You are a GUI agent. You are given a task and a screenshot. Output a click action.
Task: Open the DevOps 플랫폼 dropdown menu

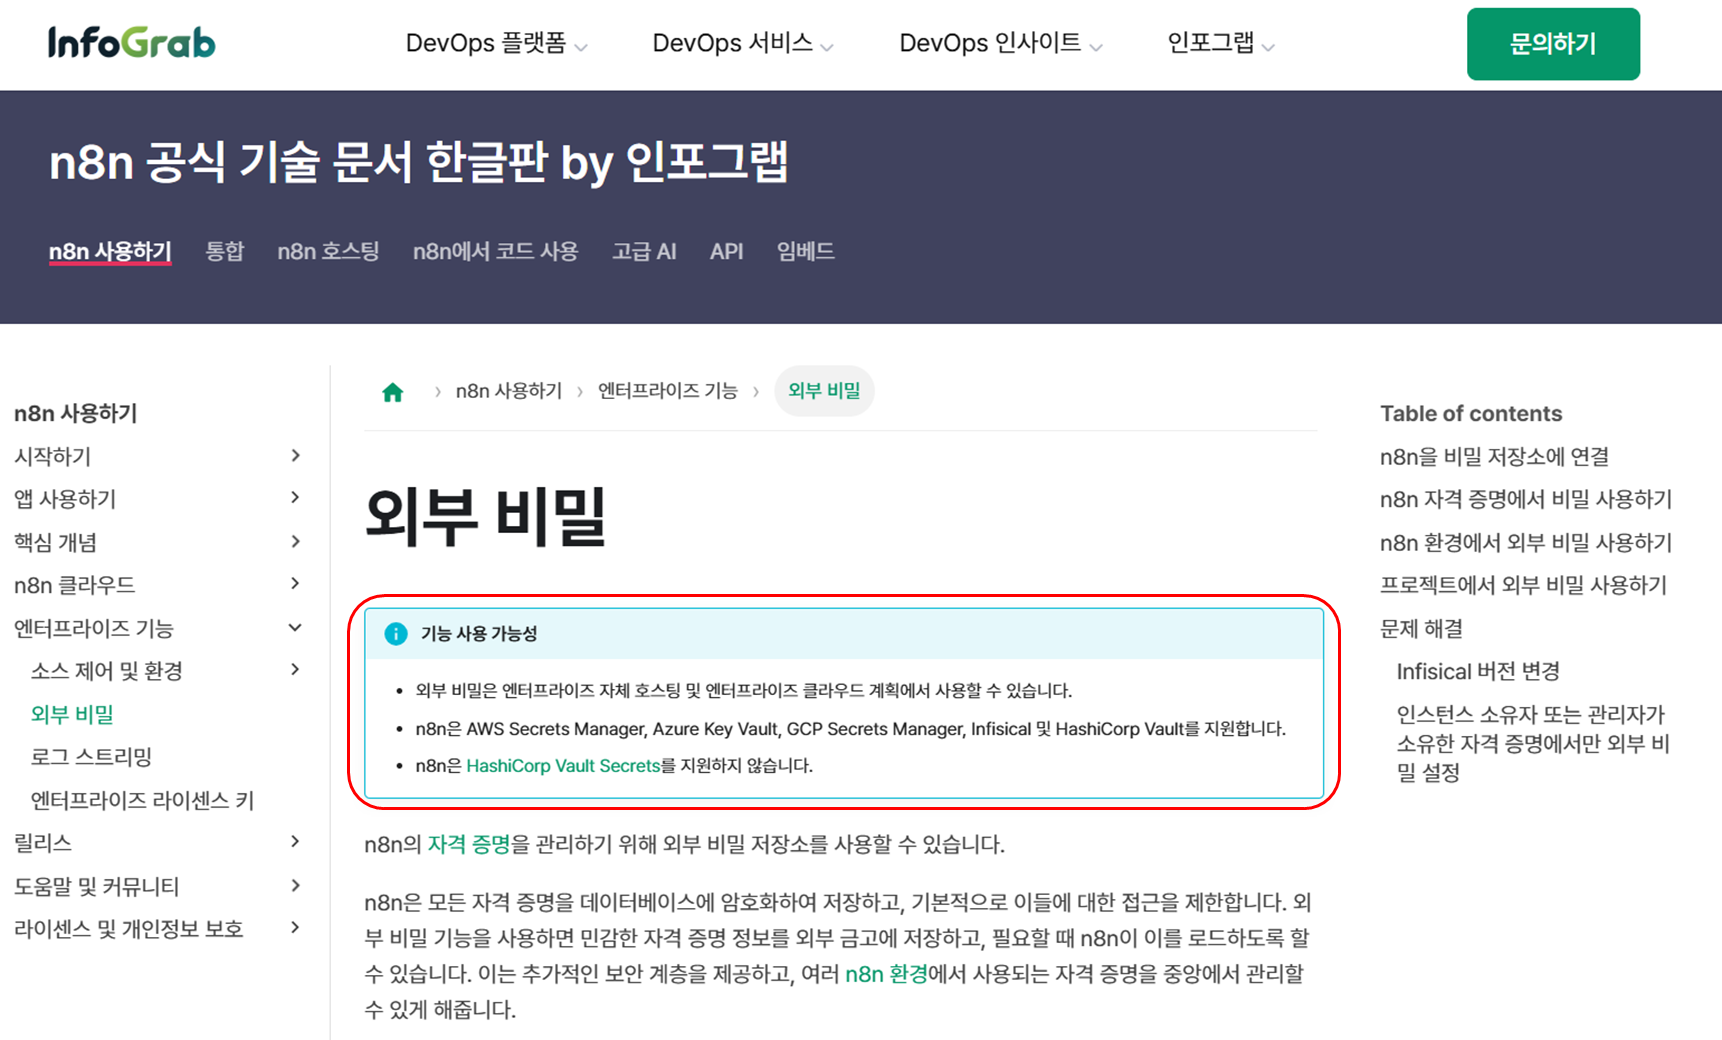pos(496,44)
